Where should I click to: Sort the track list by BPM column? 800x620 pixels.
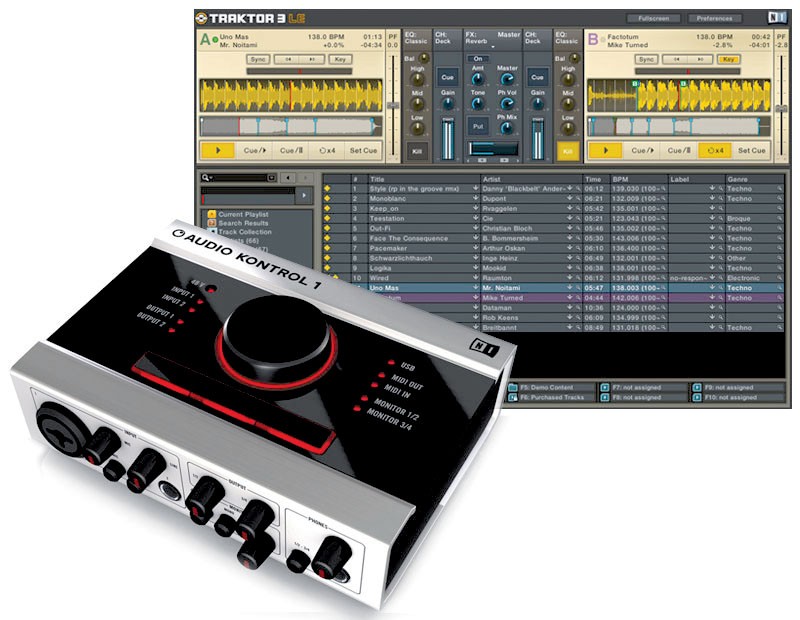[640, 179]
